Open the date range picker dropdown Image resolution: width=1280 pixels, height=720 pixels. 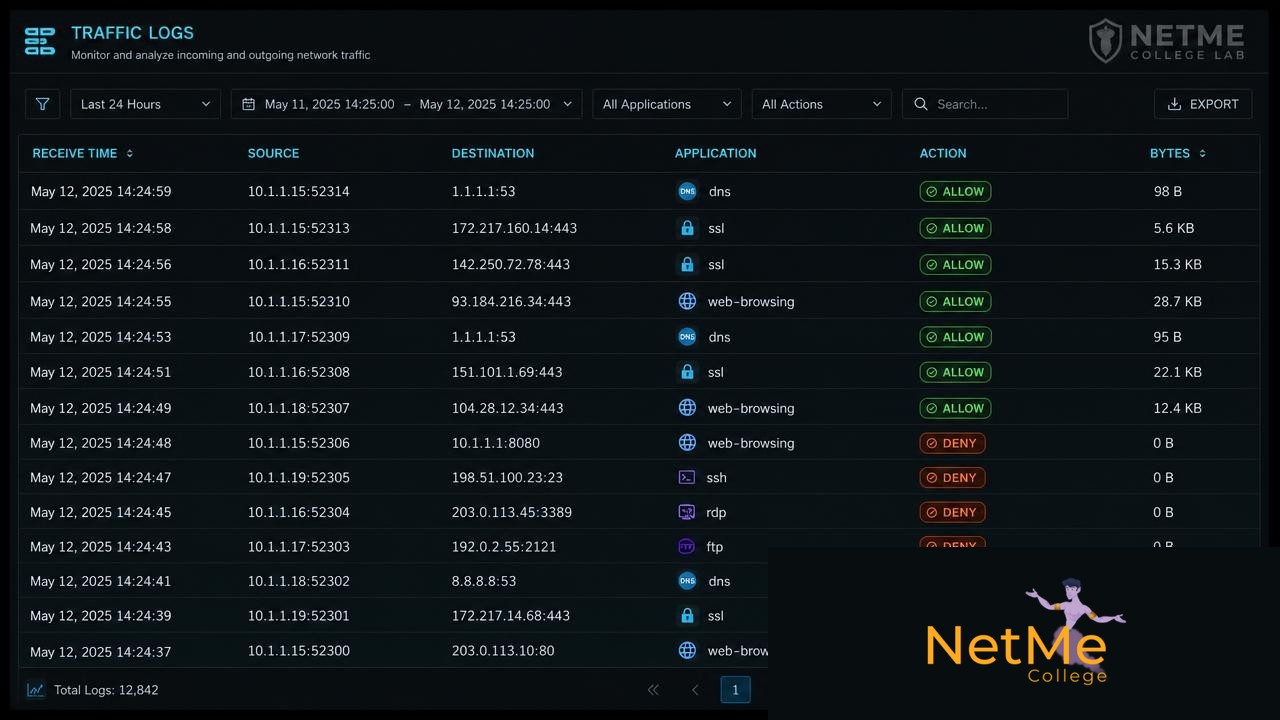point(406,104)
